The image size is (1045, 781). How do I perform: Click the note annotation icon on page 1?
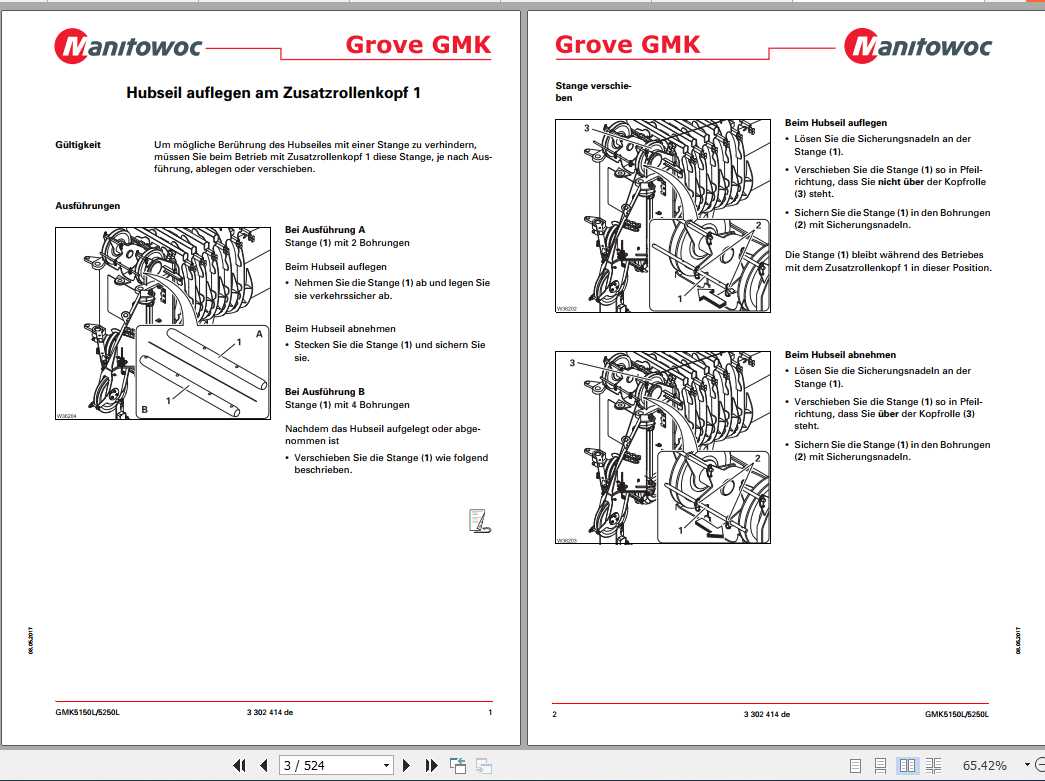point(480,520)
